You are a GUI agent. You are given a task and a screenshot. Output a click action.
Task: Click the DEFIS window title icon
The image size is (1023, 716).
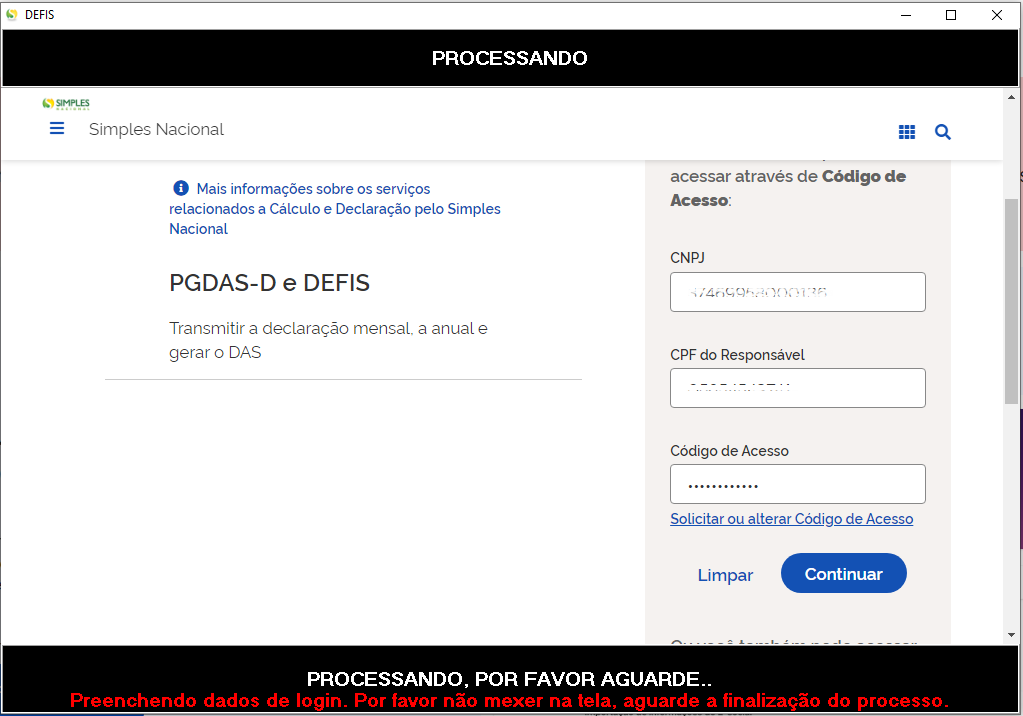coord(11,14)
